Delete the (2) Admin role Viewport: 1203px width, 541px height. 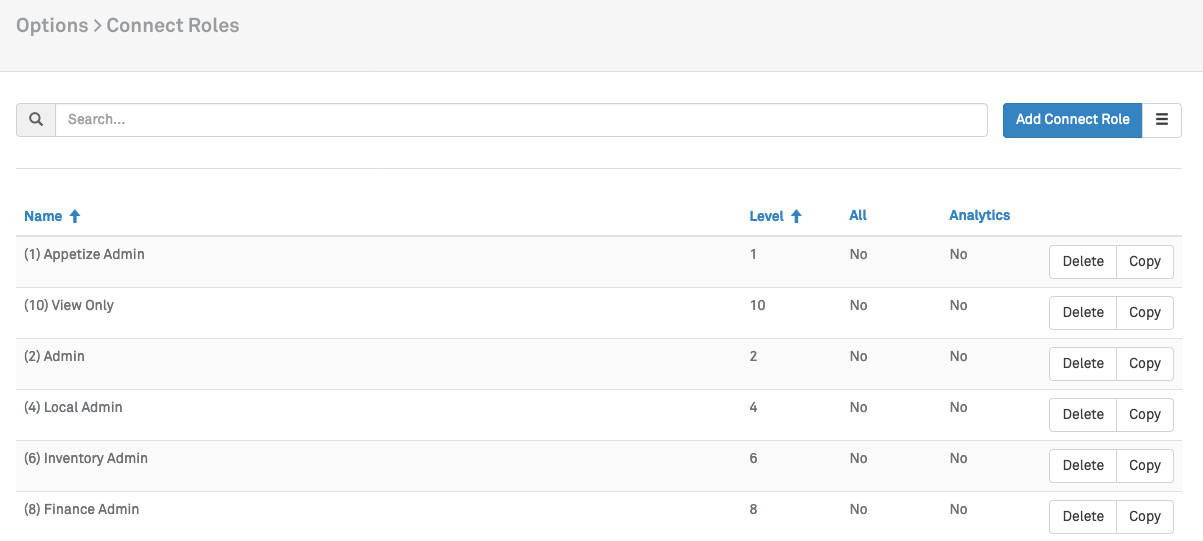[x=1082, y=363]
